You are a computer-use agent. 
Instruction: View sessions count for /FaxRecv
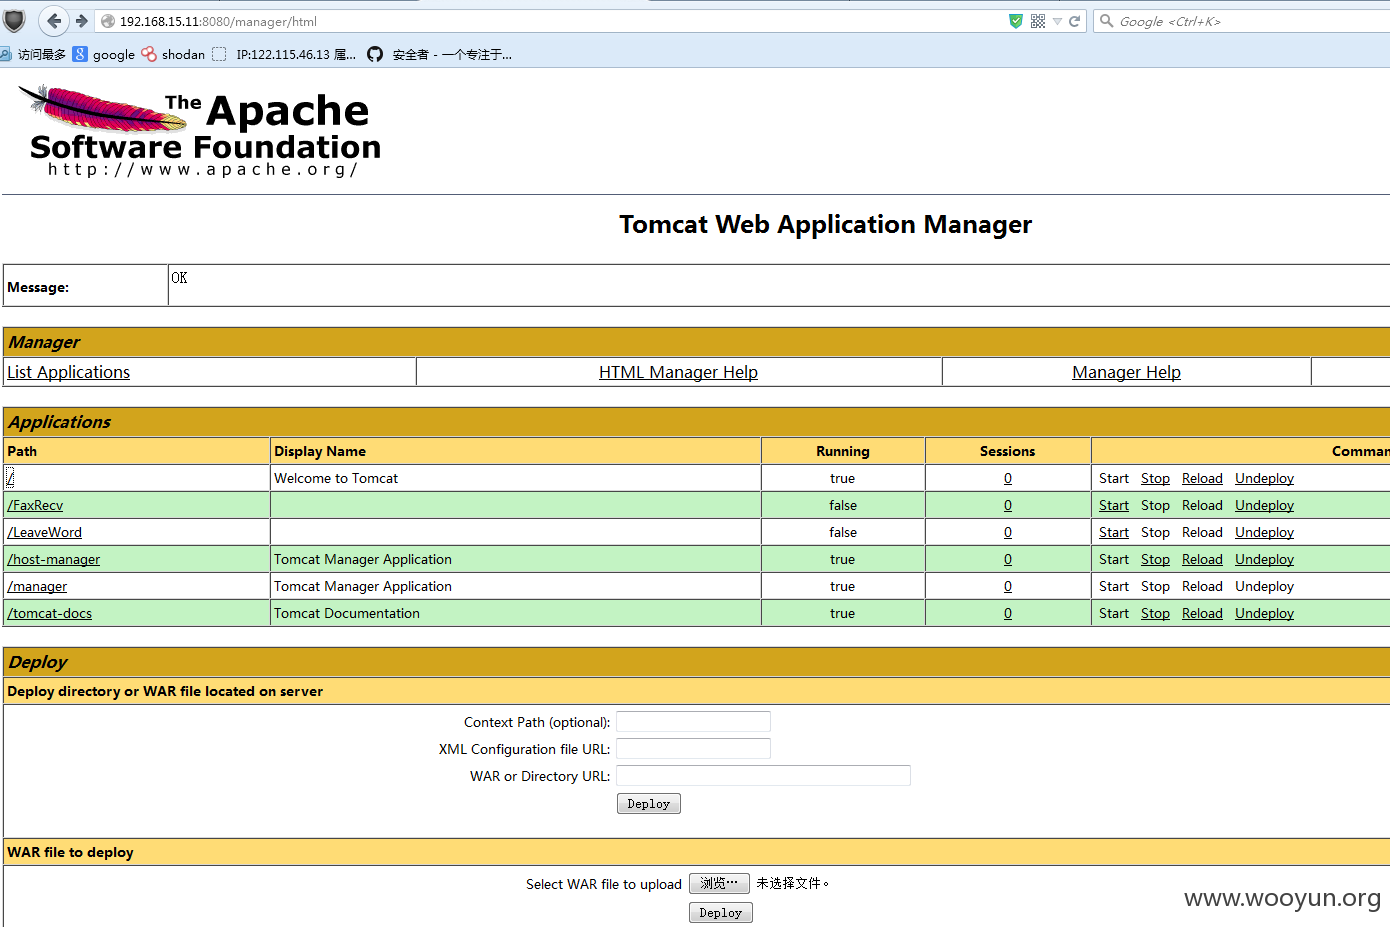tap(1008, 505)
